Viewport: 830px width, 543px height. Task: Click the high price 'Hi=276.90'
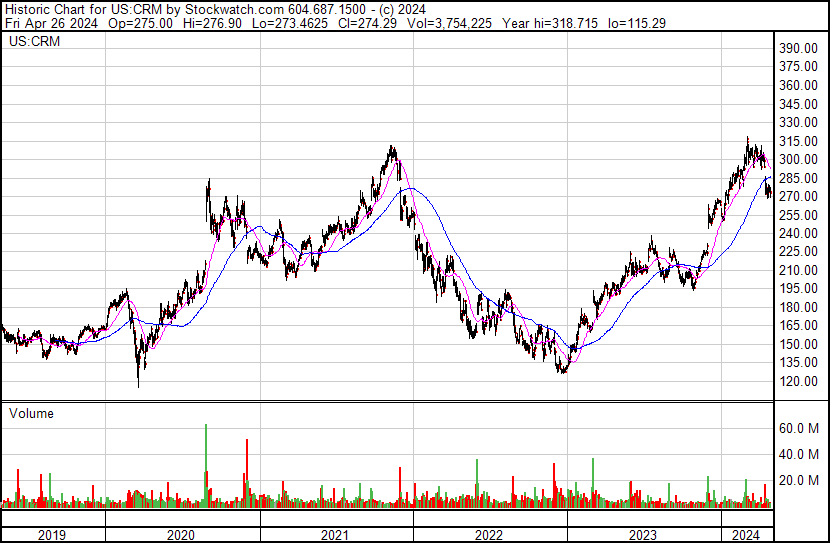click(212, 23)
